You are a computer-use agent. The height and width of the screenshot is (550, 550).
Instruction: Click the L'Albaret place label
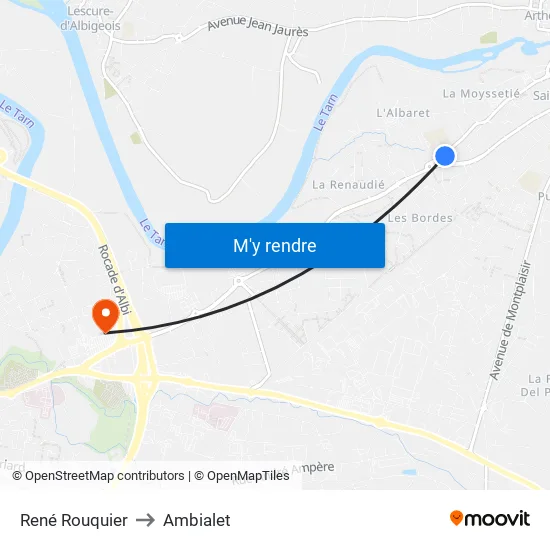403,113
